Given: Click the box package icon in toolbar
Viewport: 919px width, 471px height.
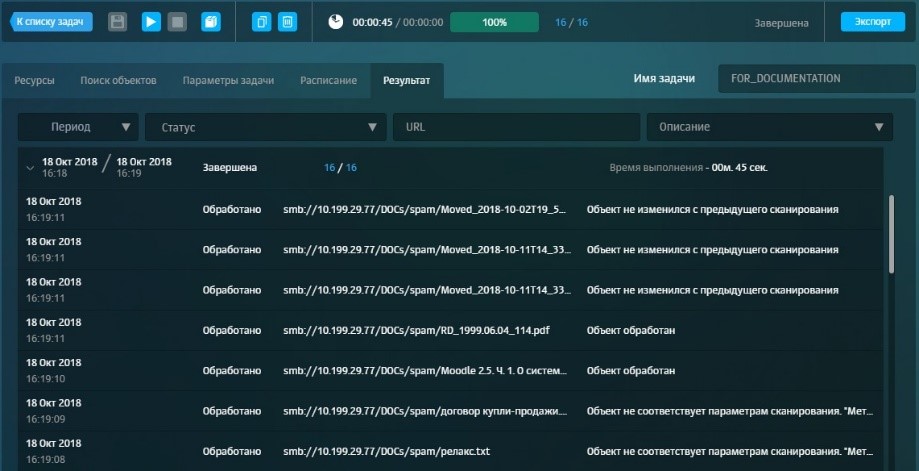Looking at the screenshot, I should tap(210, 22).
